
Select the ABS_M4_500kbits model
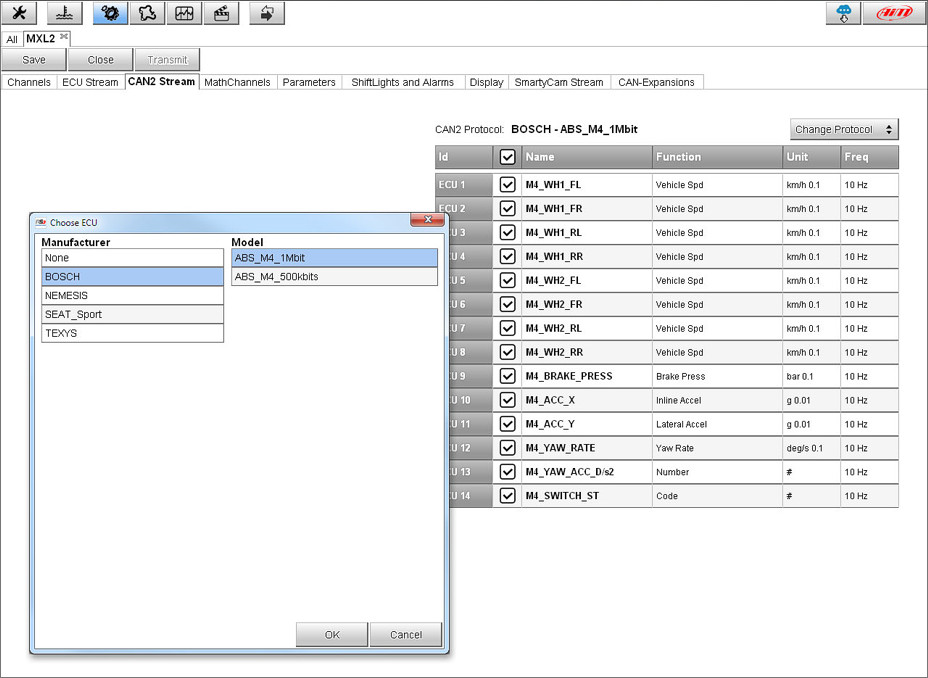click(334, 277)
